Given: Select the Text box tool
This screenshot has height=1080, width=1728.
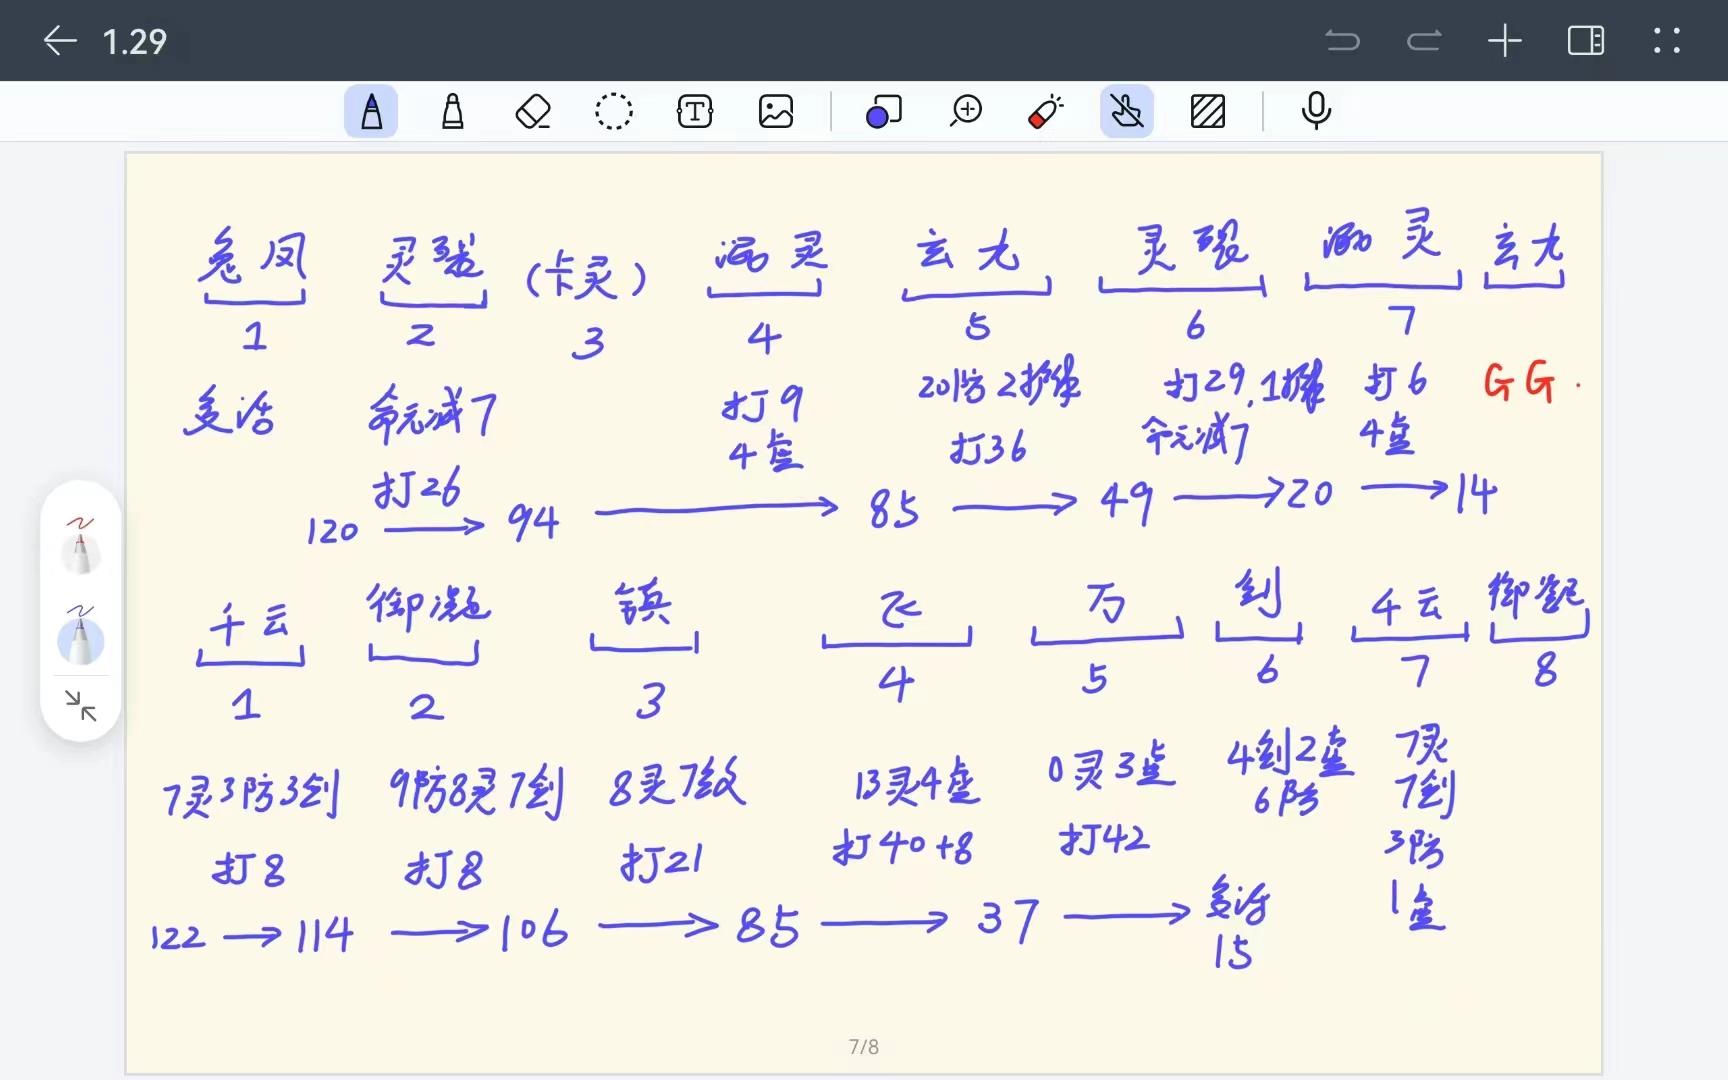Looking at the screenshot, I should [695, 111].
